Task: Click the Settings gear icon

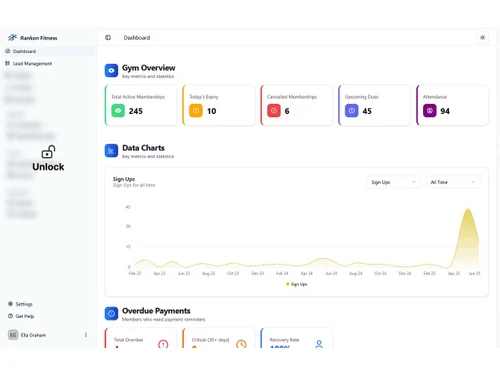Action: 10,304
